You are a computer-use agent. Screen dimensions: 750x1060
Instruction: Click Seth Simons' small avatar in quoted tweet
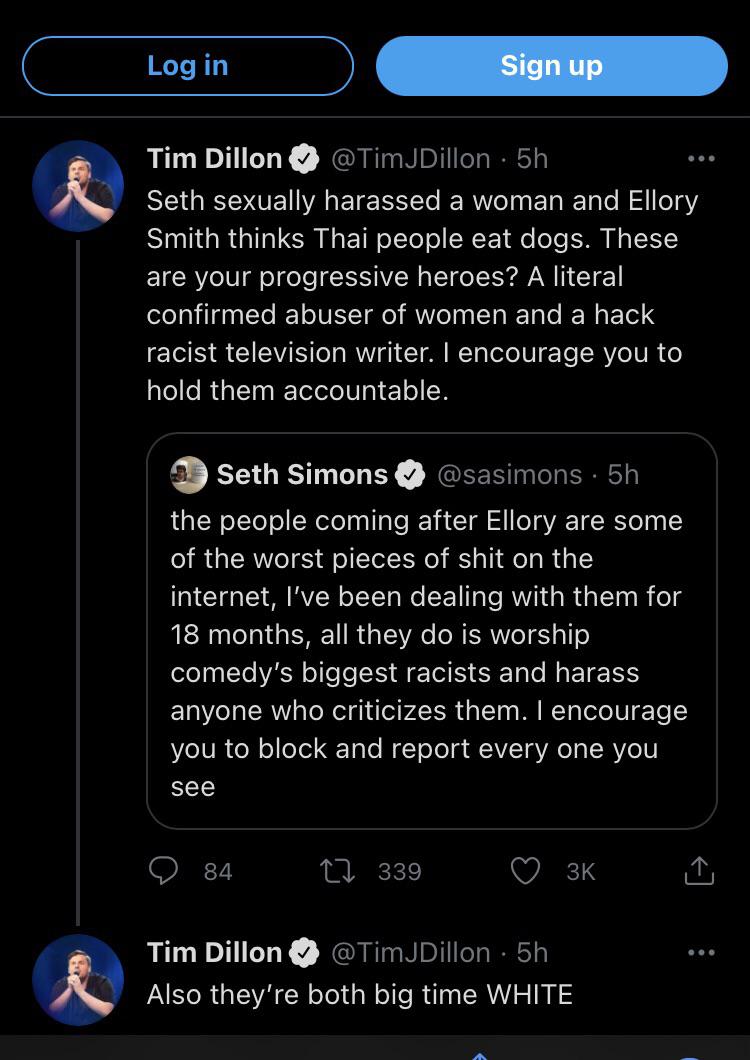(189, 475)
